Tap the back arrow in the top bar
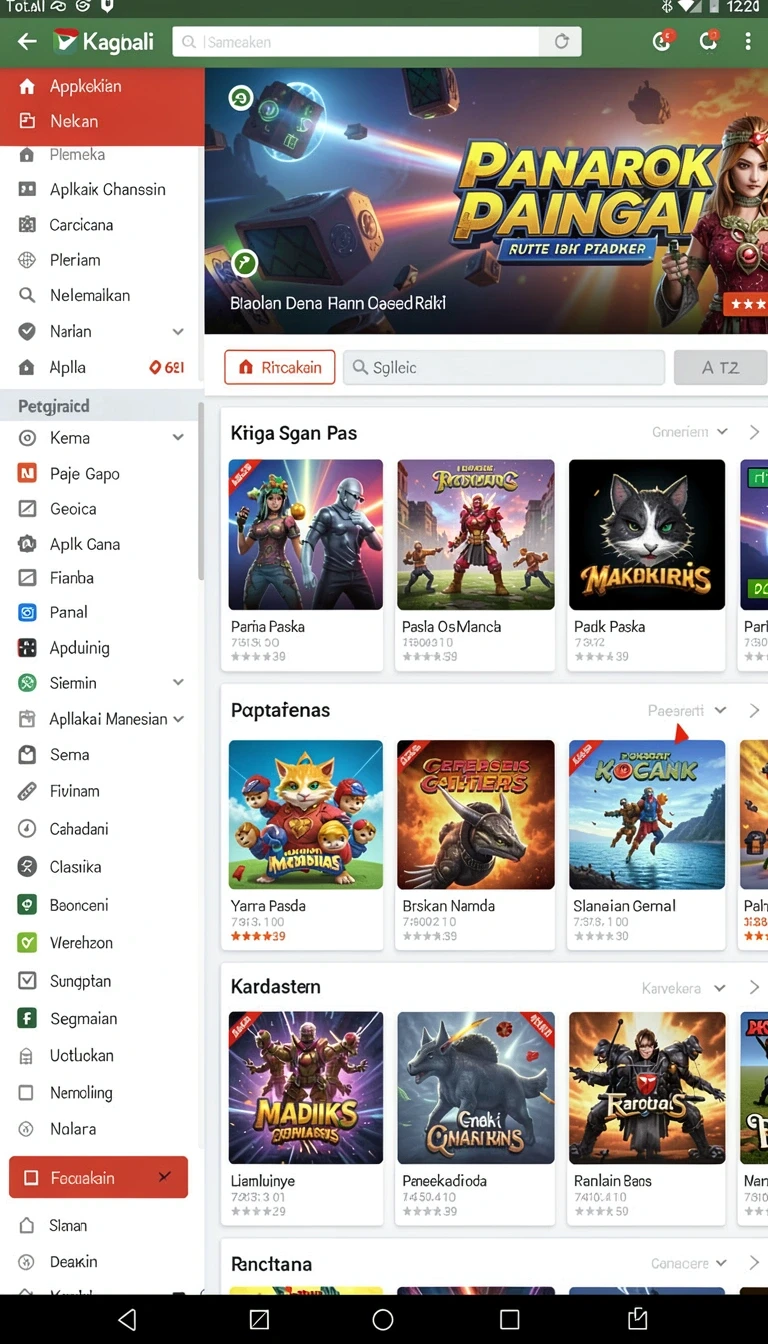The image size is (768, 1344). click(27, 41)
